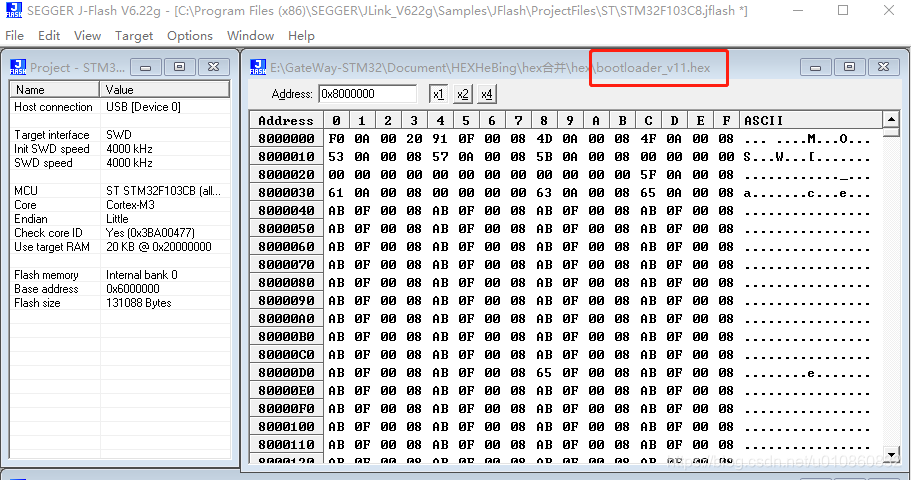Image resolution: width=911 pixels, height=480 pixels.
Task: Close the Project panel
Action: (x=213, y=67)
